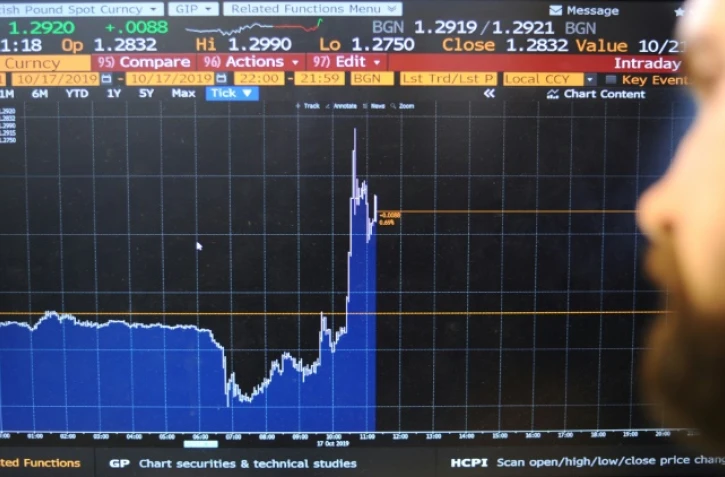Click the start date calendar icon

pos(106,79)
